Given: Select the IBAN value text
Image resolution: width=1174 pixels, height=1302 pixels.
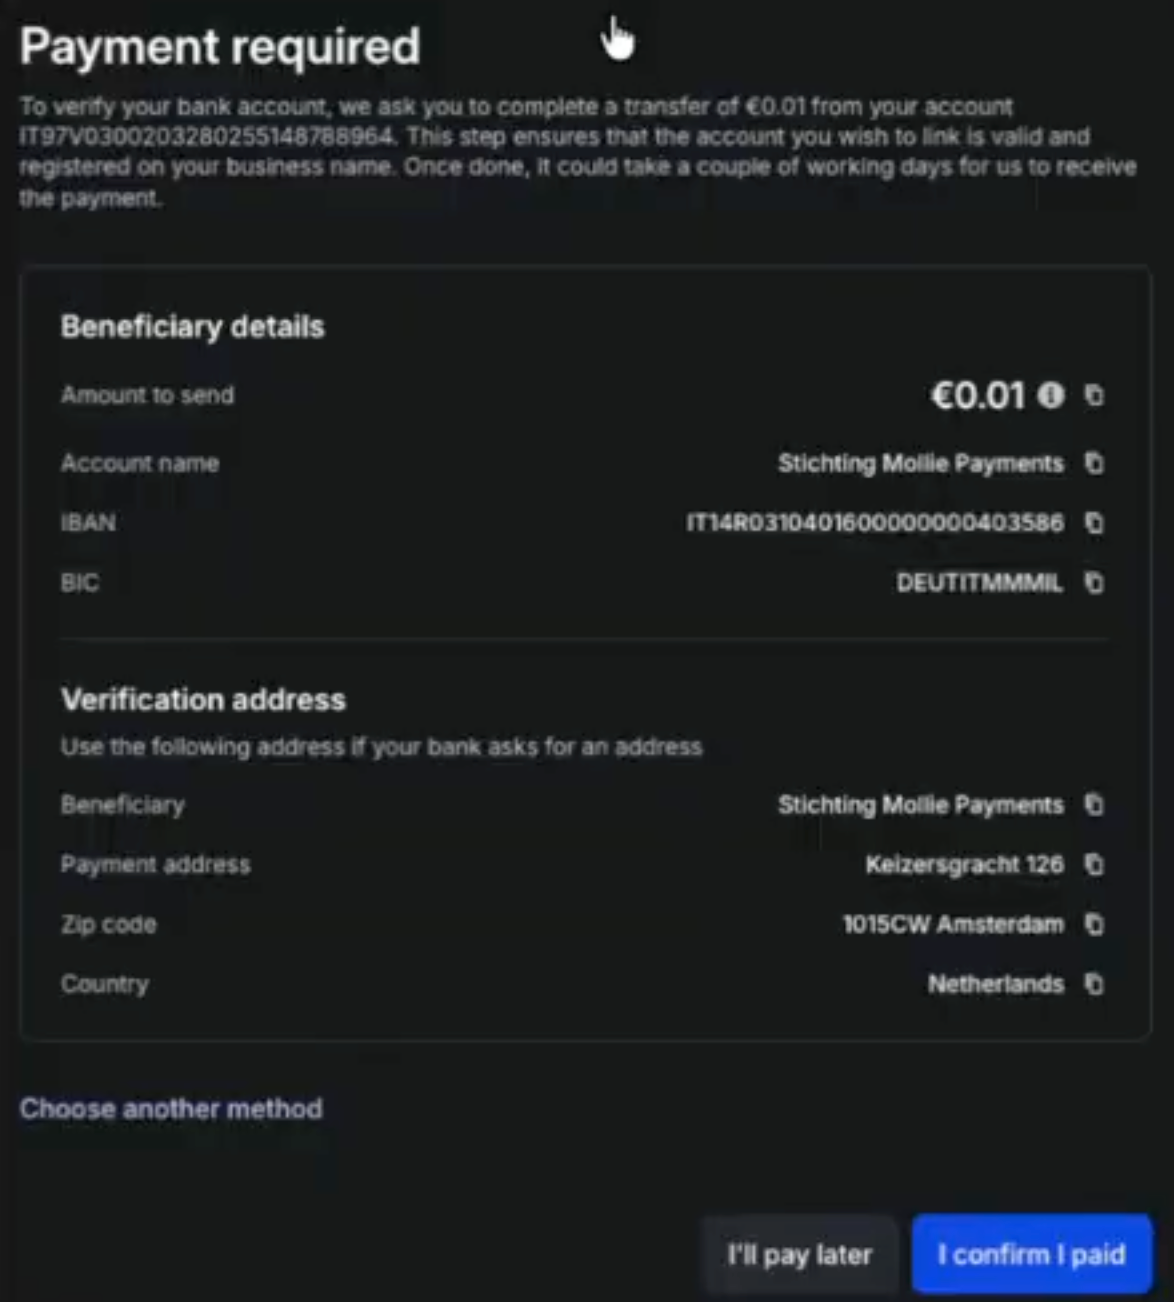Looking at the screenshot, I should pos(875,523).
